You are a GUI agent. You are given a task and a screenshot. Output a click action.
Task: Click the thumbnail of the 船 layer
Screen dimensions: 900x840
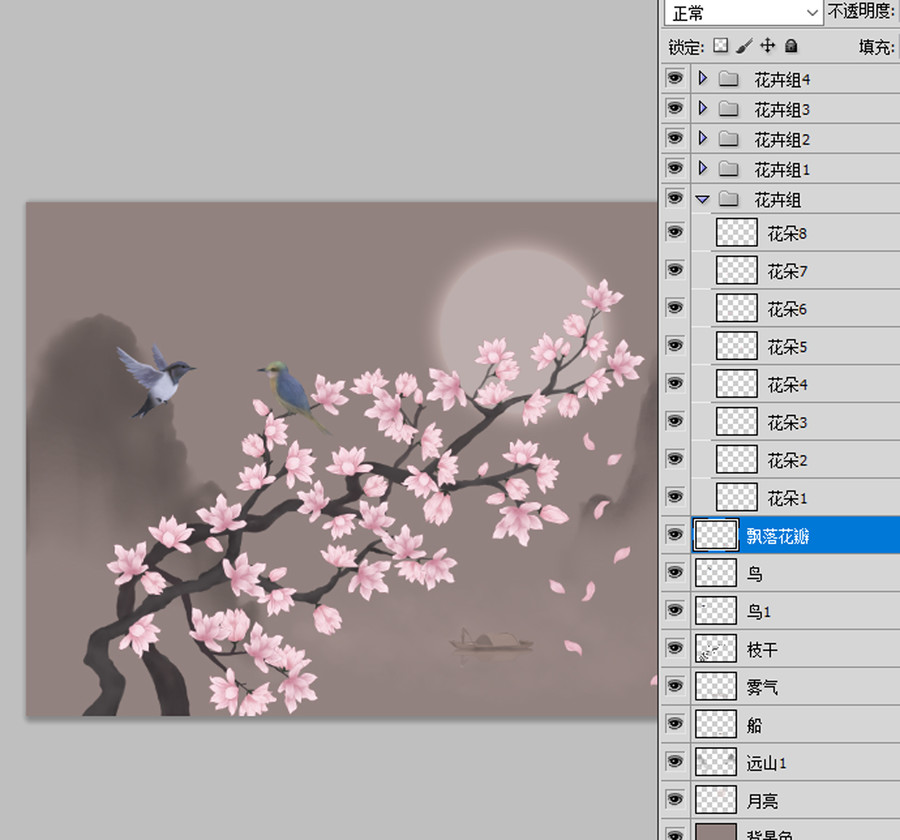716,725
